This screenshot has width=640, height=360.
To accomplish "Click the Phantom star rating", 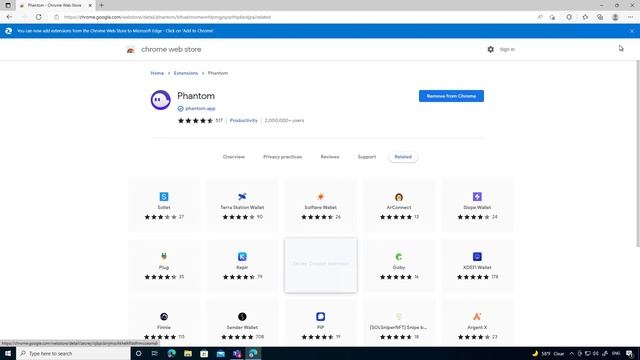I will [x=196, y=120].
